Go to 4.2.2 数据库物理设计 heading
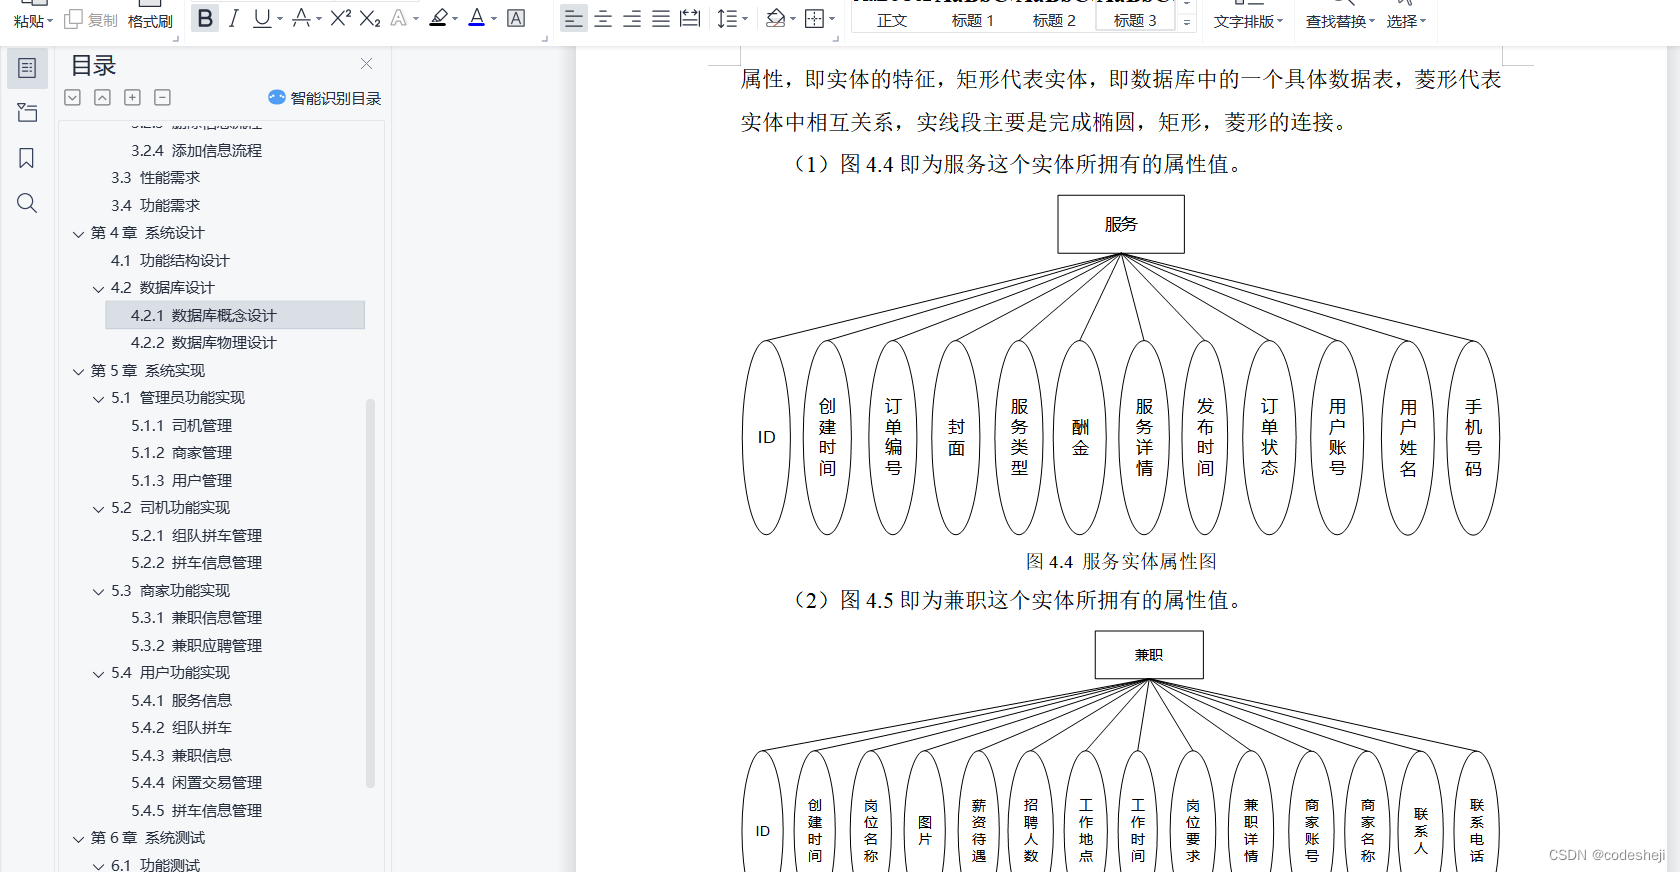This screenshot has height=872, width=1680. pyautogui.click(x=204, y=343)
